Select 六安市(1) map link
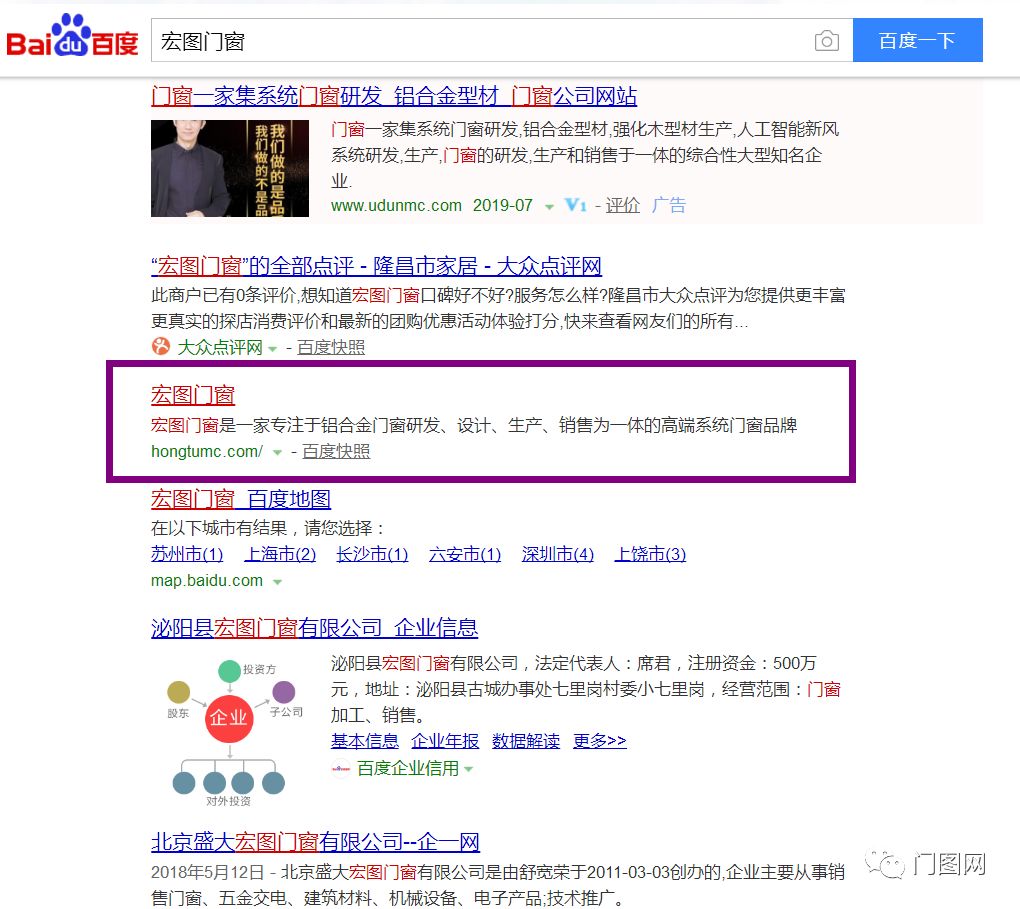 coord(465,554)
